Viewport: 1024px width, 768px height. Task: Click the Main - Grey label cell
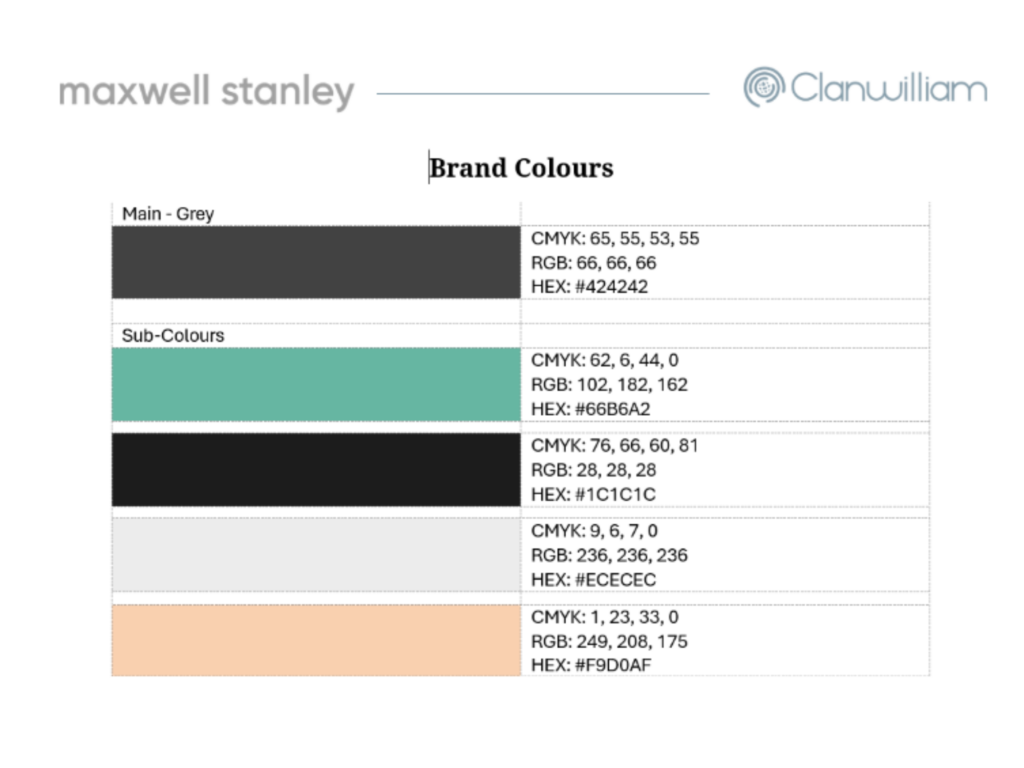pos(168,214)
